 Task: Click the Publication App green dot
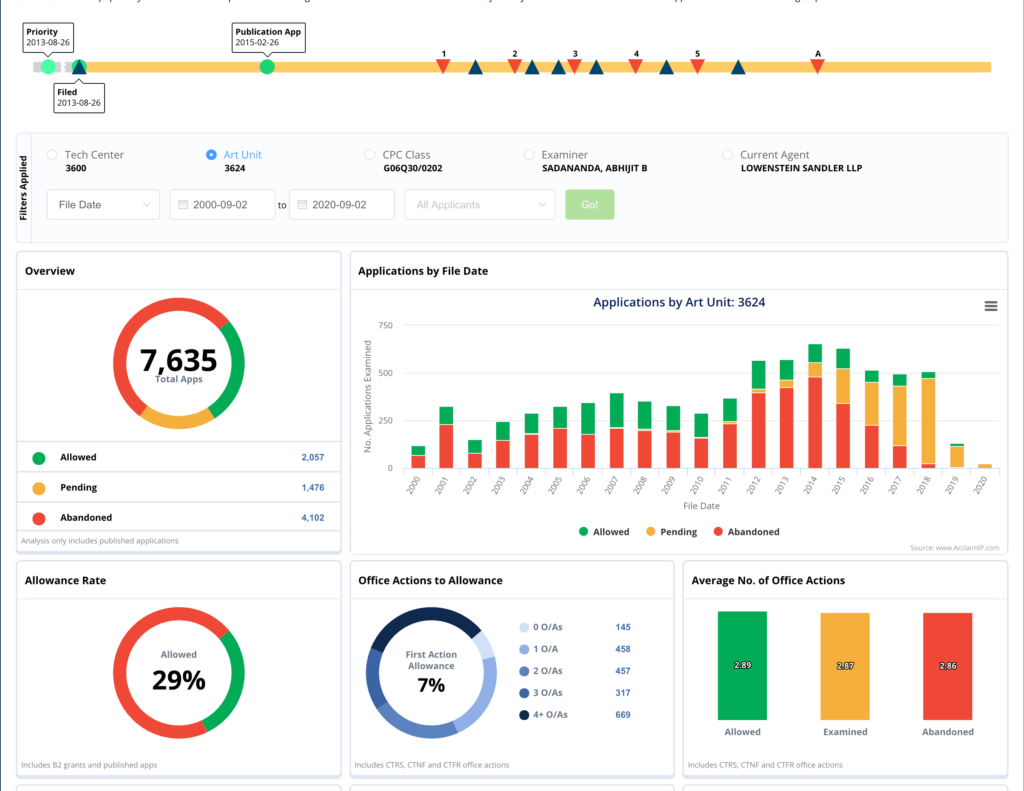(x=267, y=67)
